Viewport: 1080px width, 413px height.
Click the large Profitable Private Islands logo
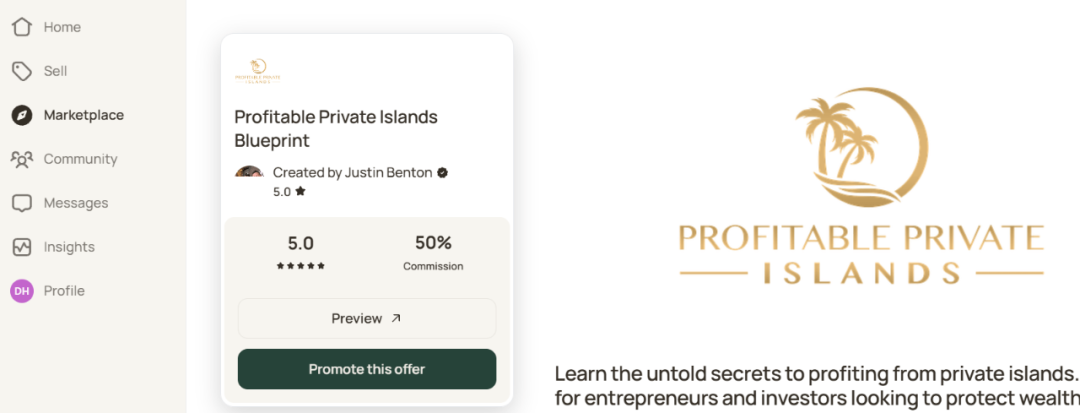click(861, 190)
